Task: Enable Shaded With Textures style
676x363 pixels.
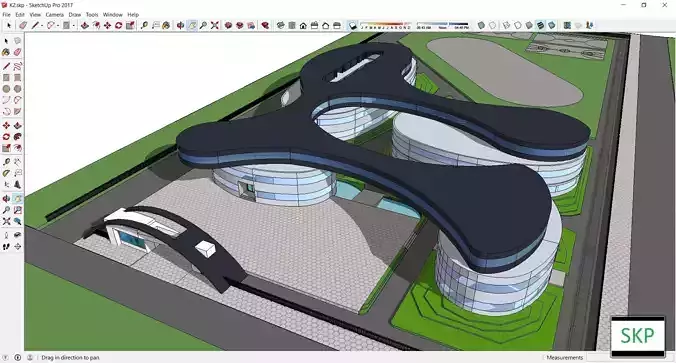Action: pos(540,26)
